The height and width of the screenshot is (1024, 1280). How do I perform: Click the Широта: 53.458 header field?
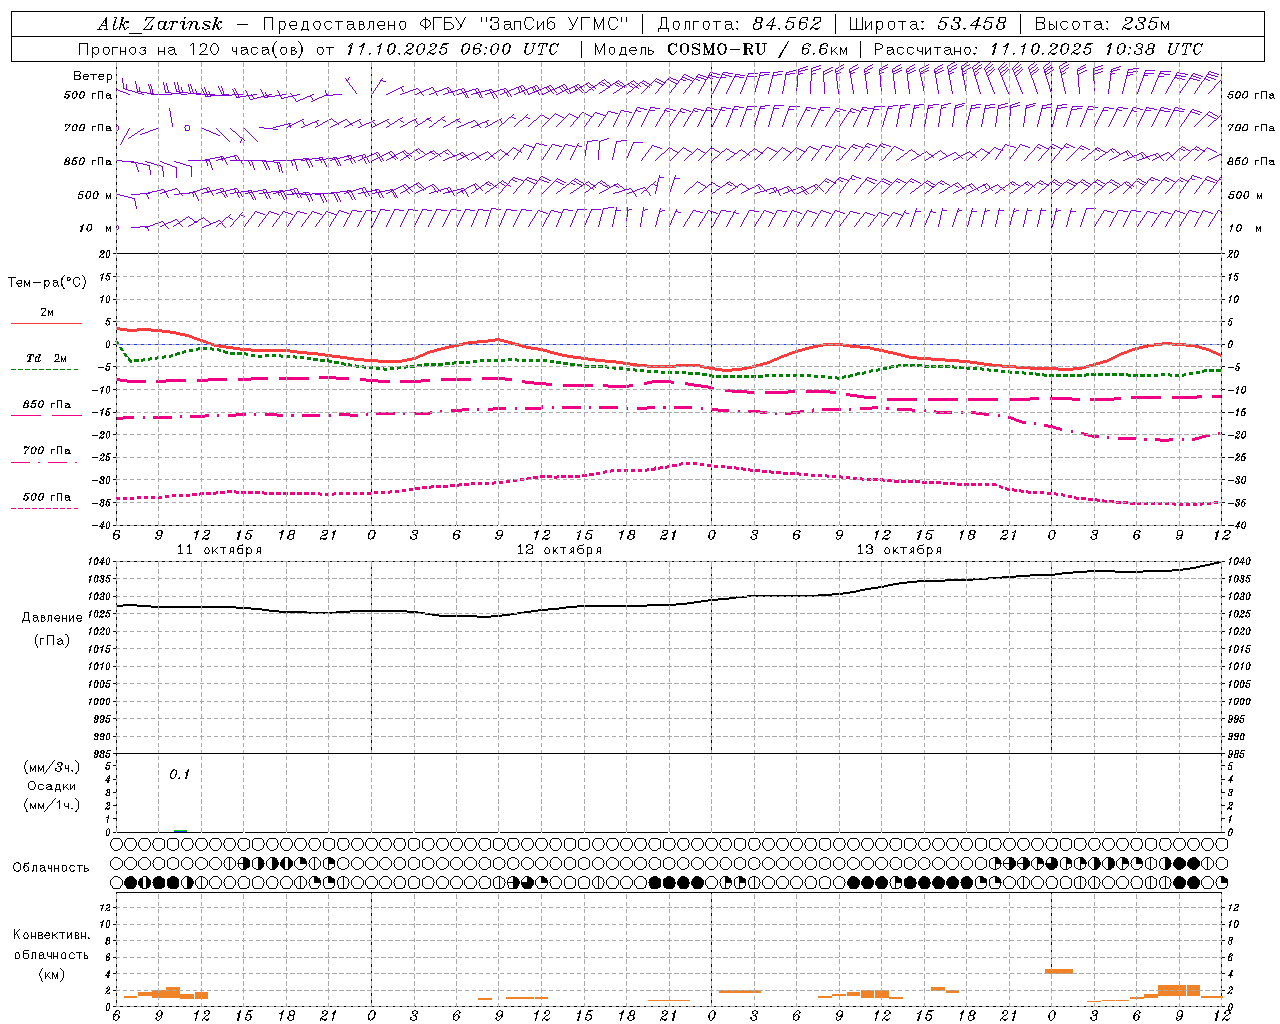click(x=927, y=24)
